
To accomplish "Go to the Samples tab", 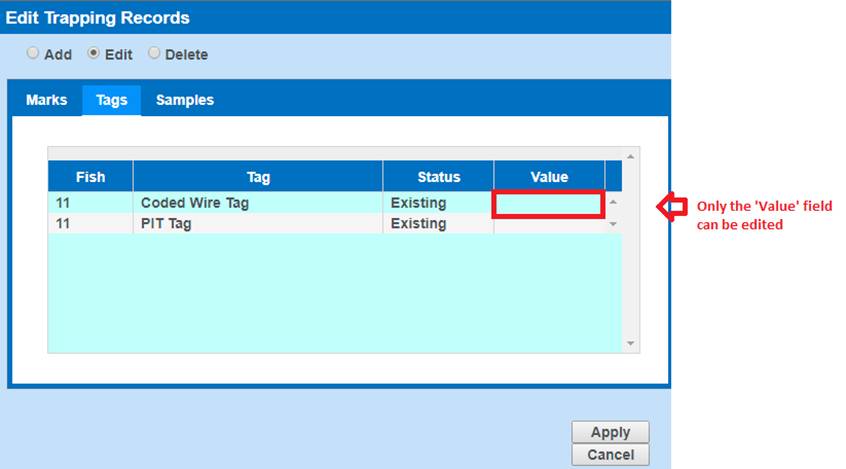I will pyautogui.click(x=184, y=100).
